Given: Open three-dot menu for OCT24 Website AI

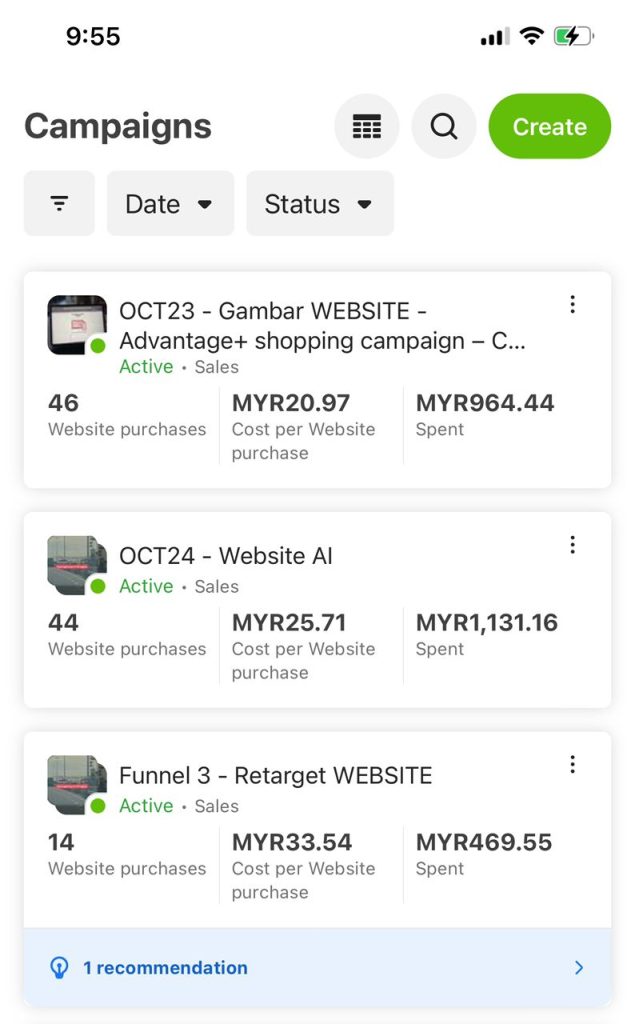Looking at the screenshot, I should click(x=572, y=544).
